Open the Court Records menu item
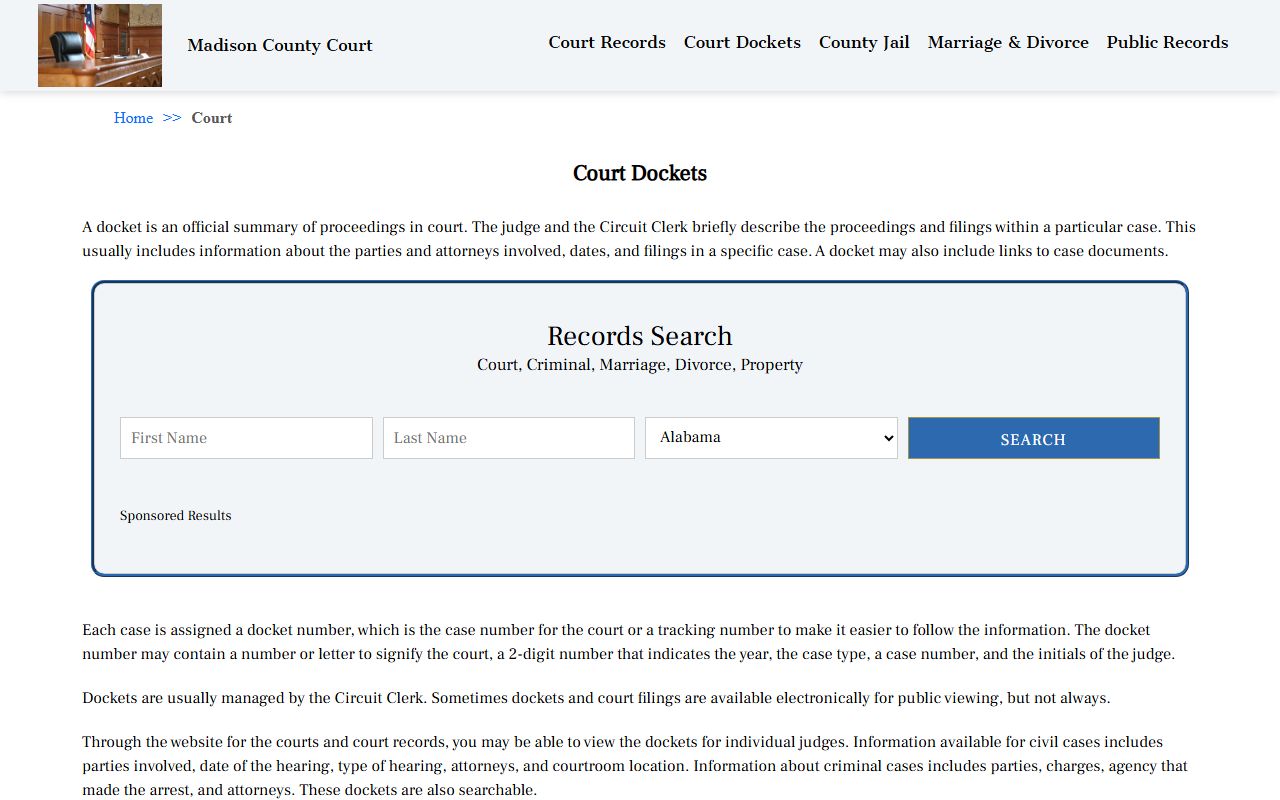 (x=607, y=42)
